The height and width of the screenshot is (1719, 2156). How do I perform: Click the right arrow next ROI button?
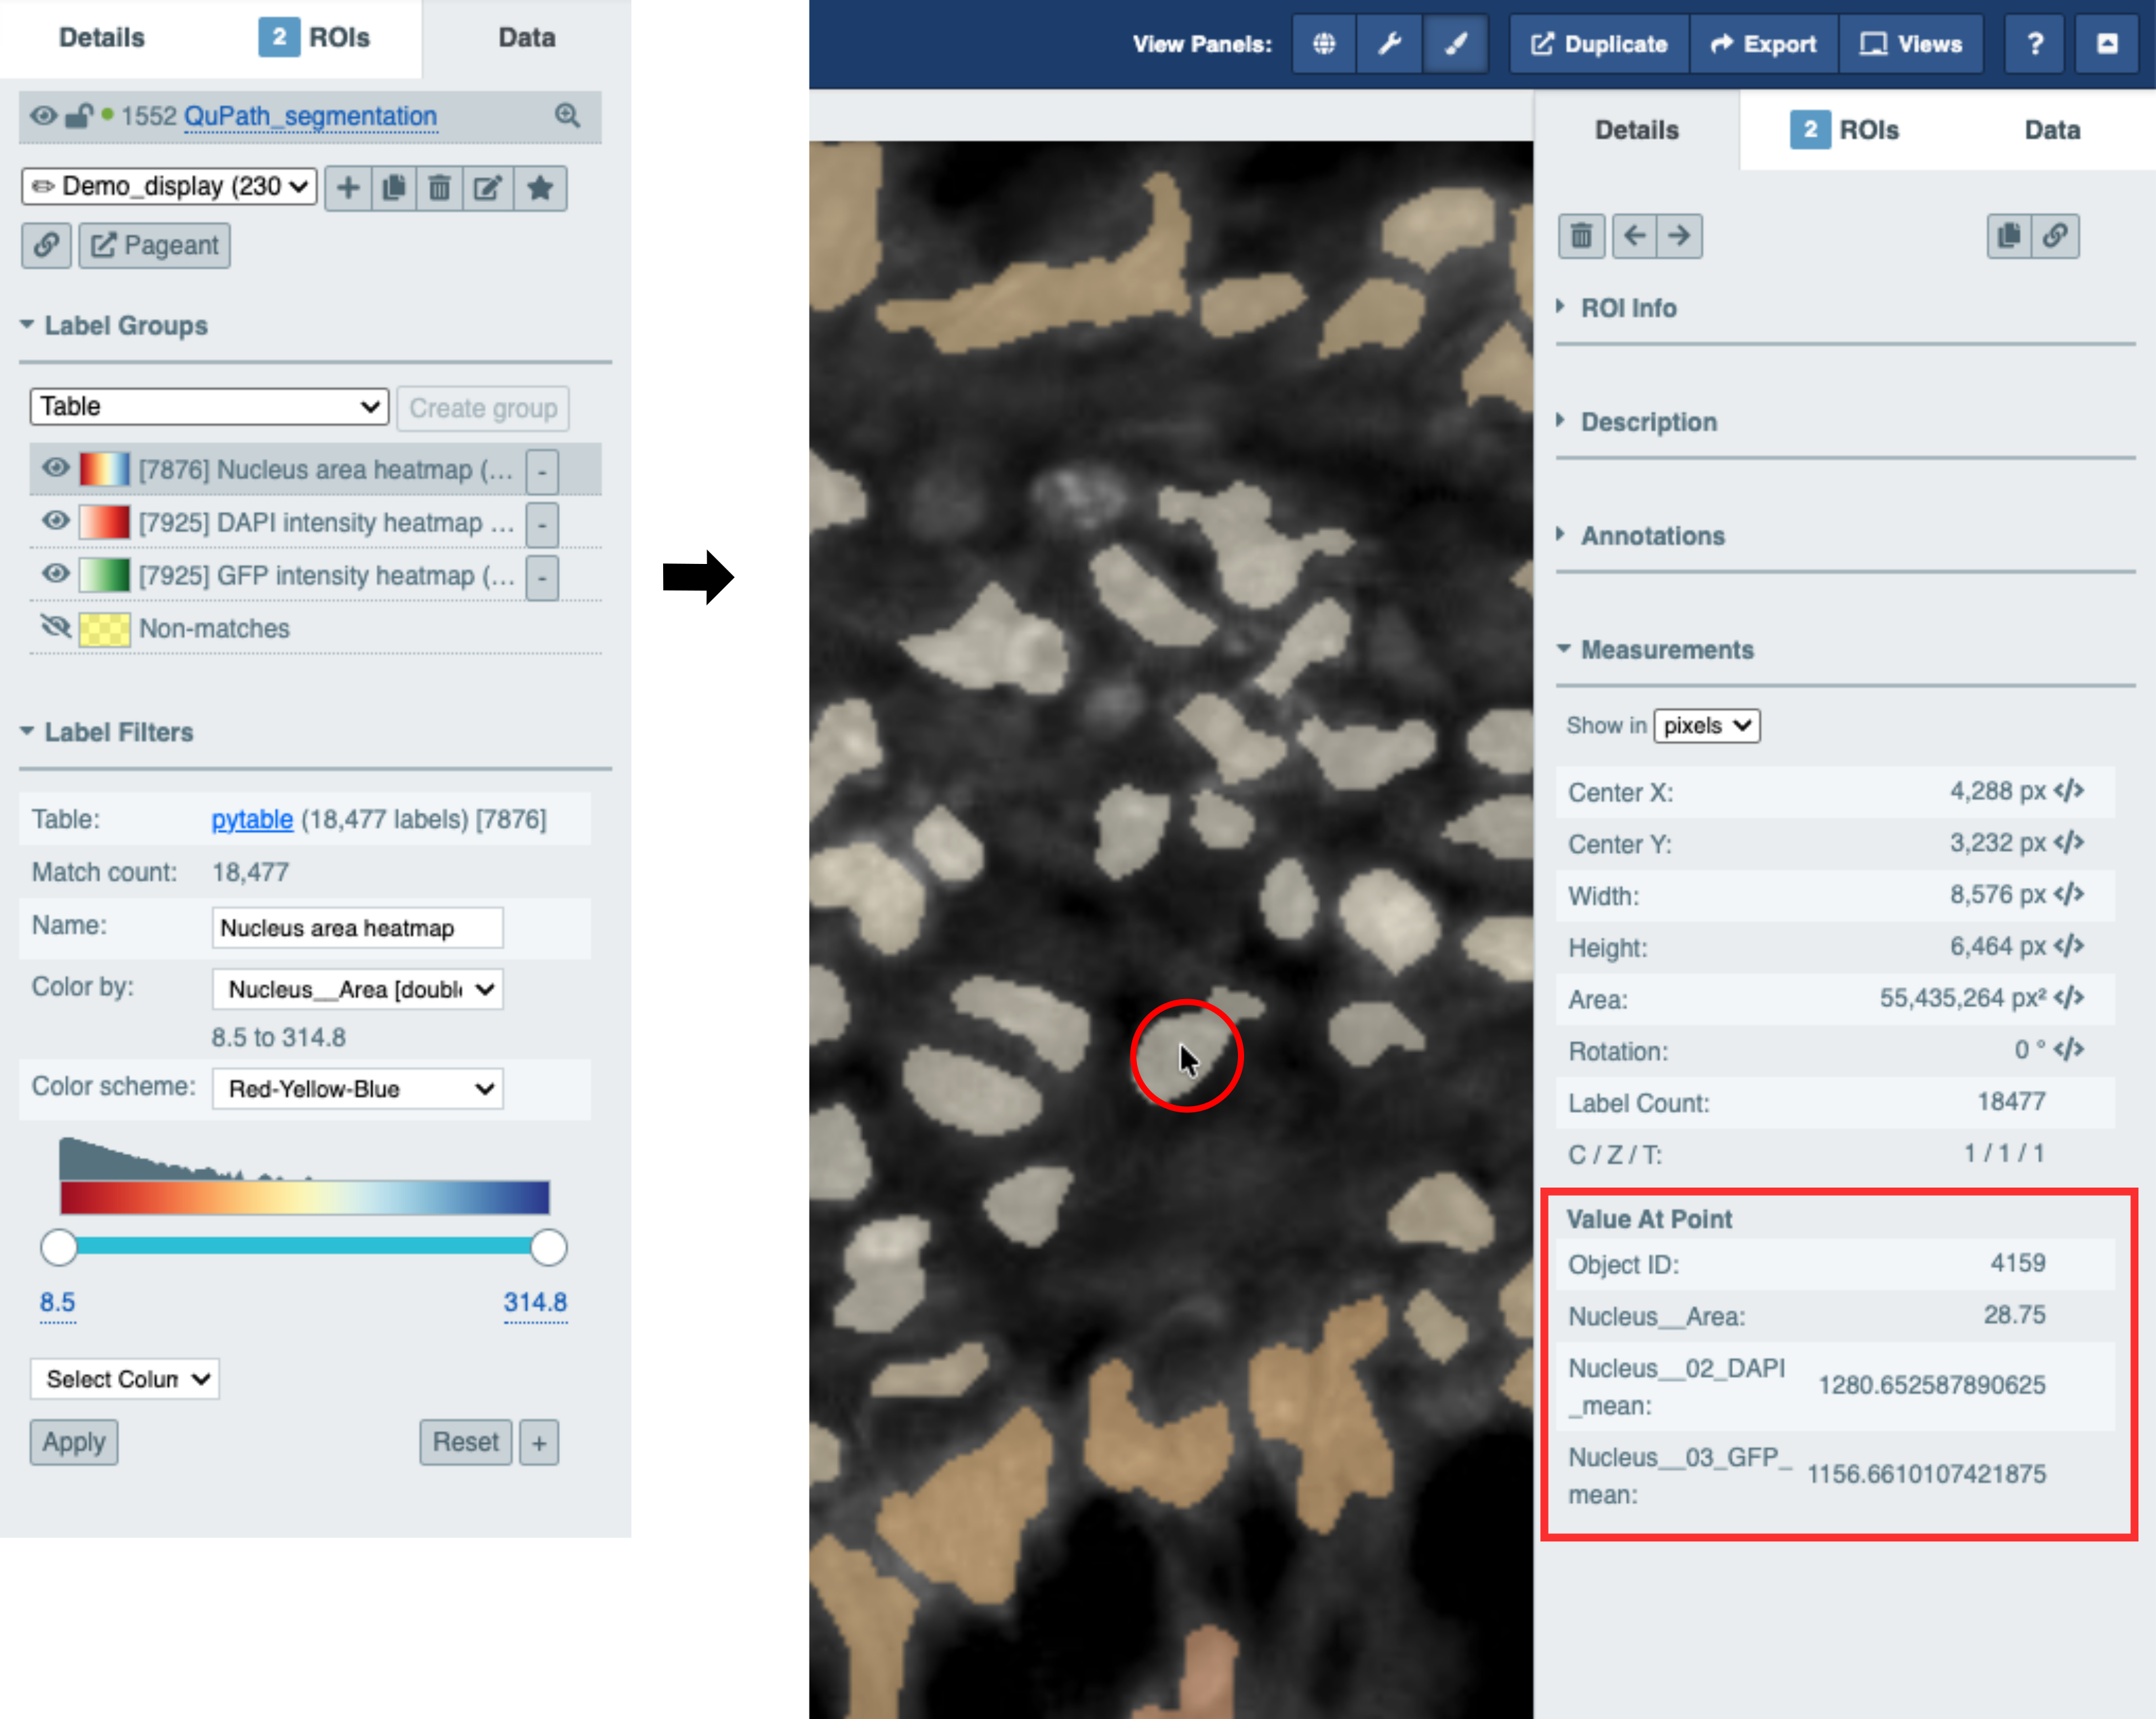pyautogui.click(x=1679, y=236)
